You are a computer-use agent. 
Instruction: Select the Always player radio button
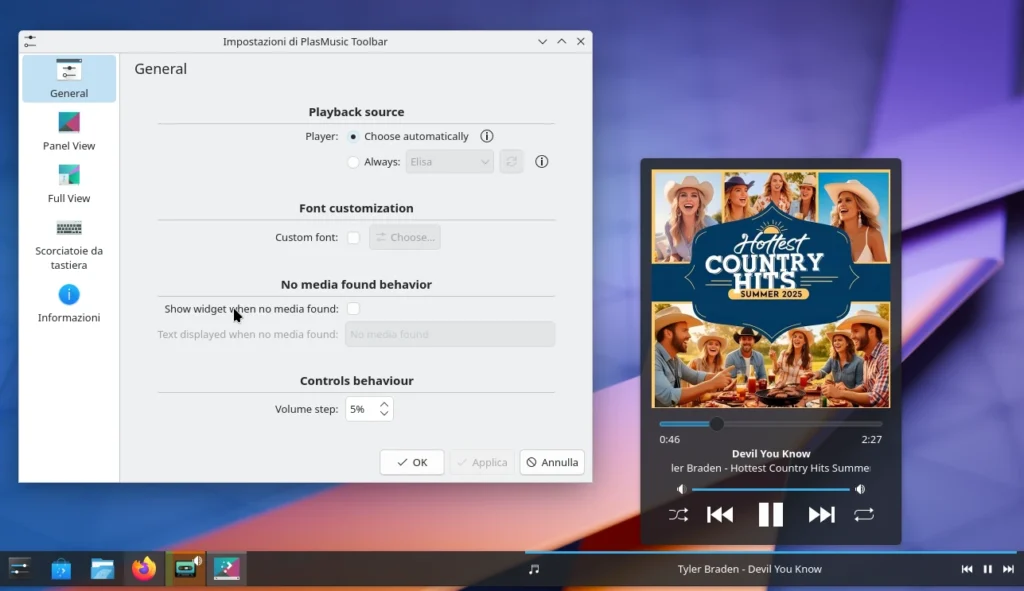(352, 161)
